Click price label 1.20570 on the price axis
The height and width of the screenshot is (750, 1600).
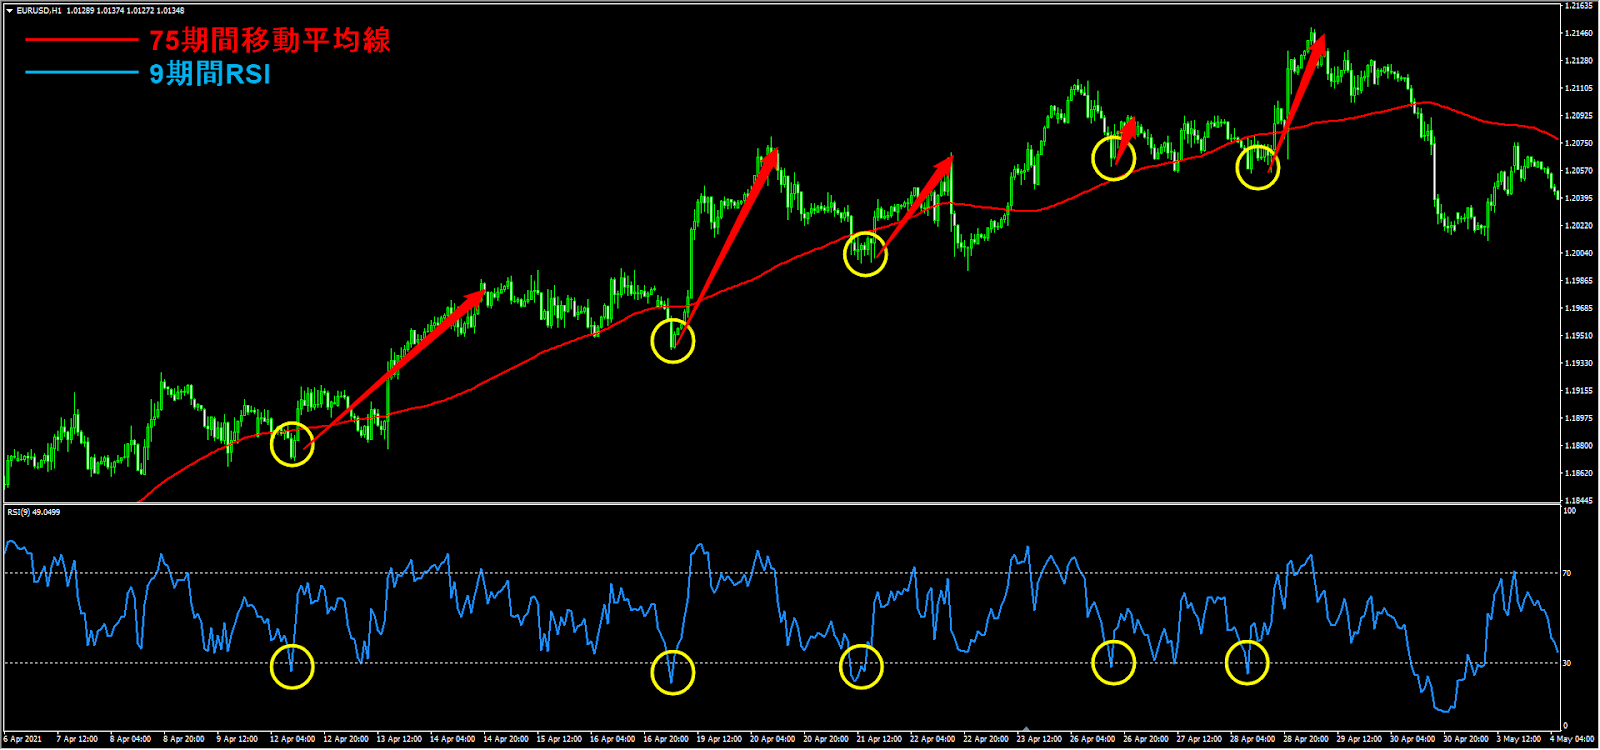[1578, 170]
